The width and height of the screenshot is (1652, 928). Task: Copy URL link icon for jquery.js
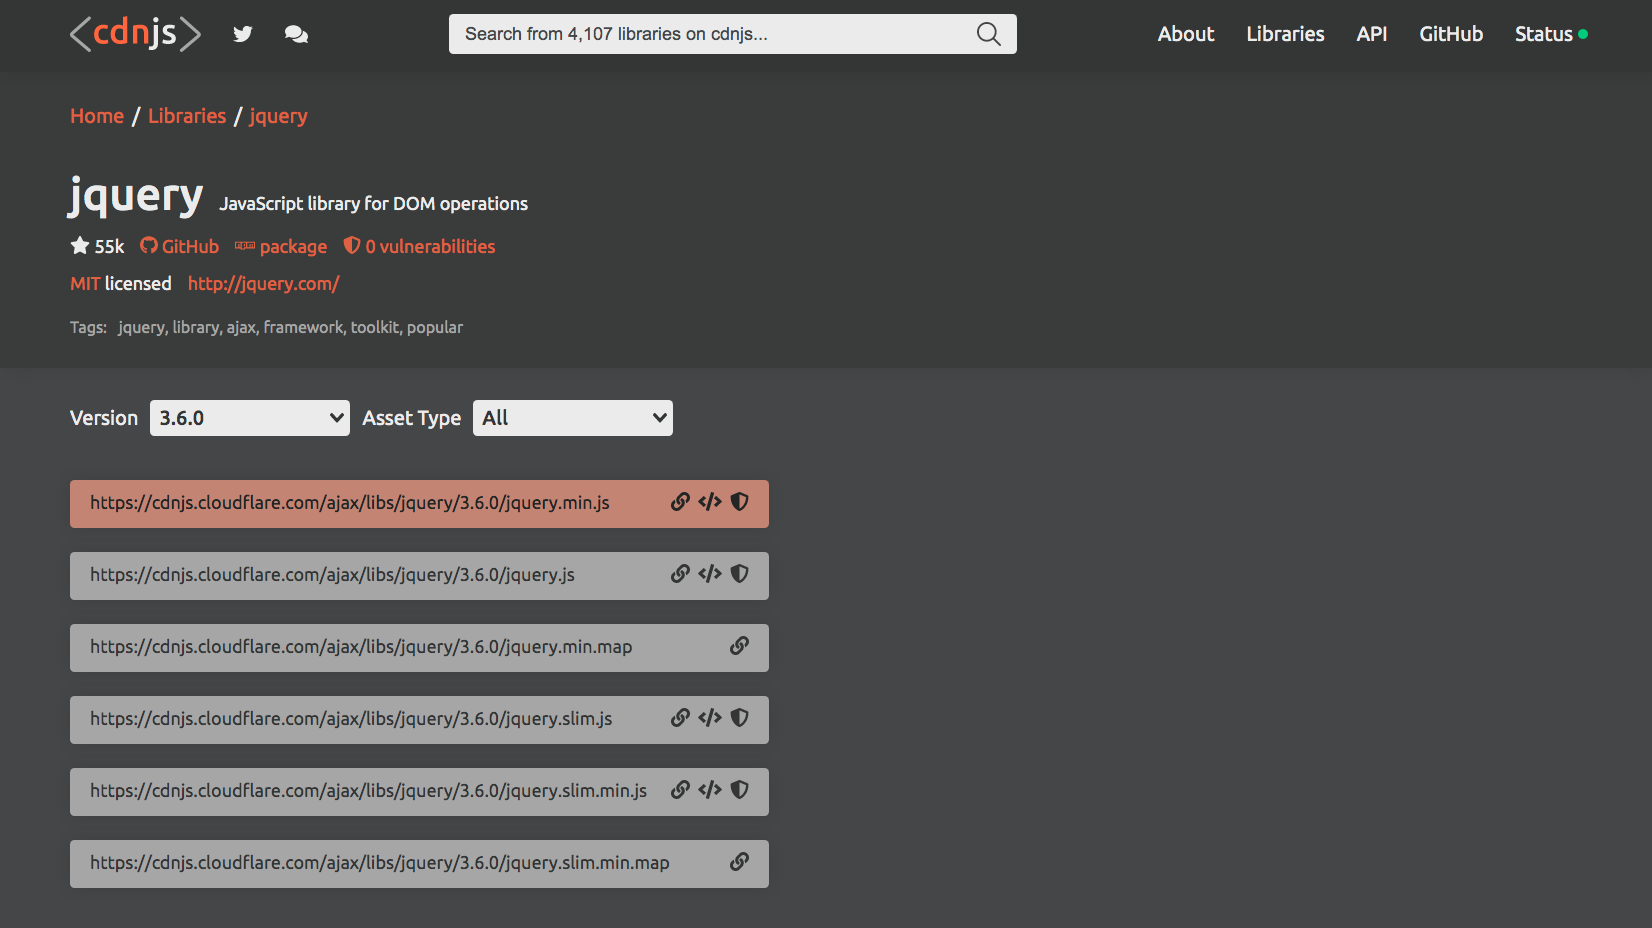680,574
